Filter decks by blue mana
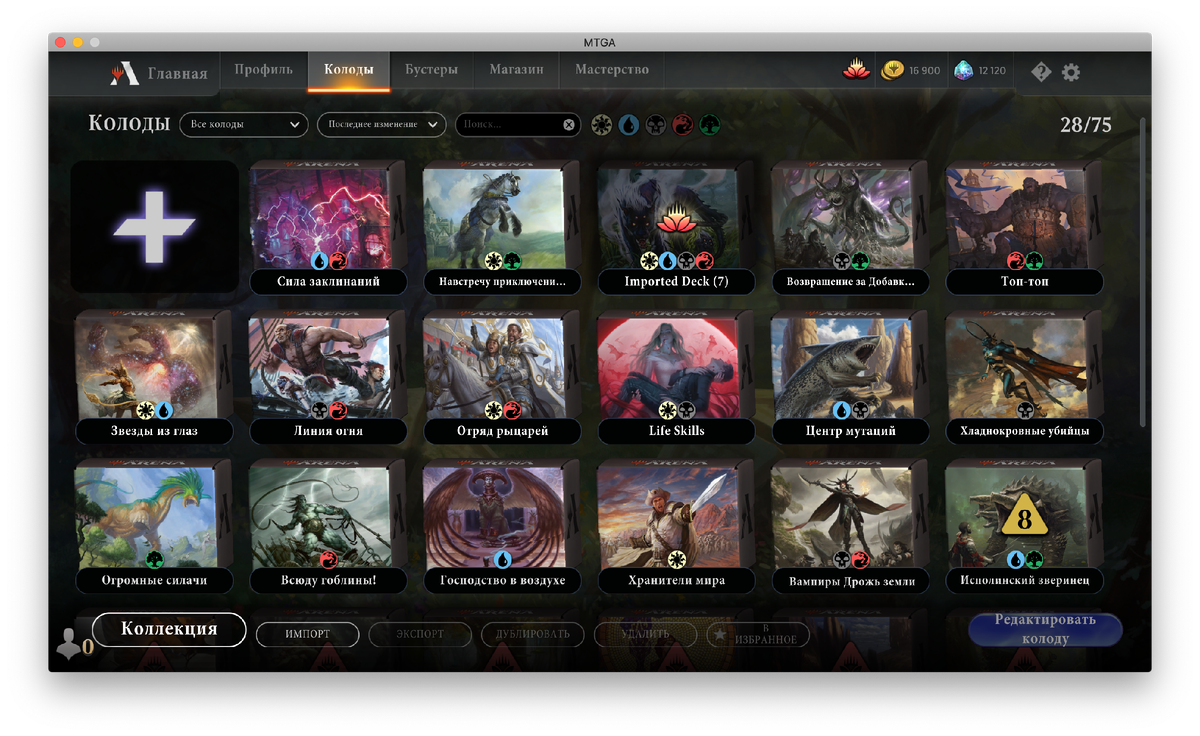This screenshot has width=1200, height=736. 628,125
